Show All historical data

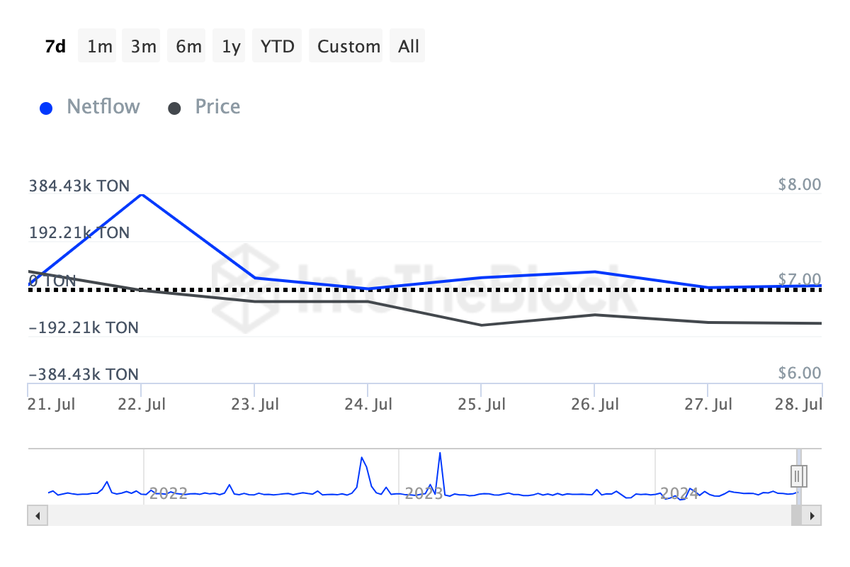[408, 46]
